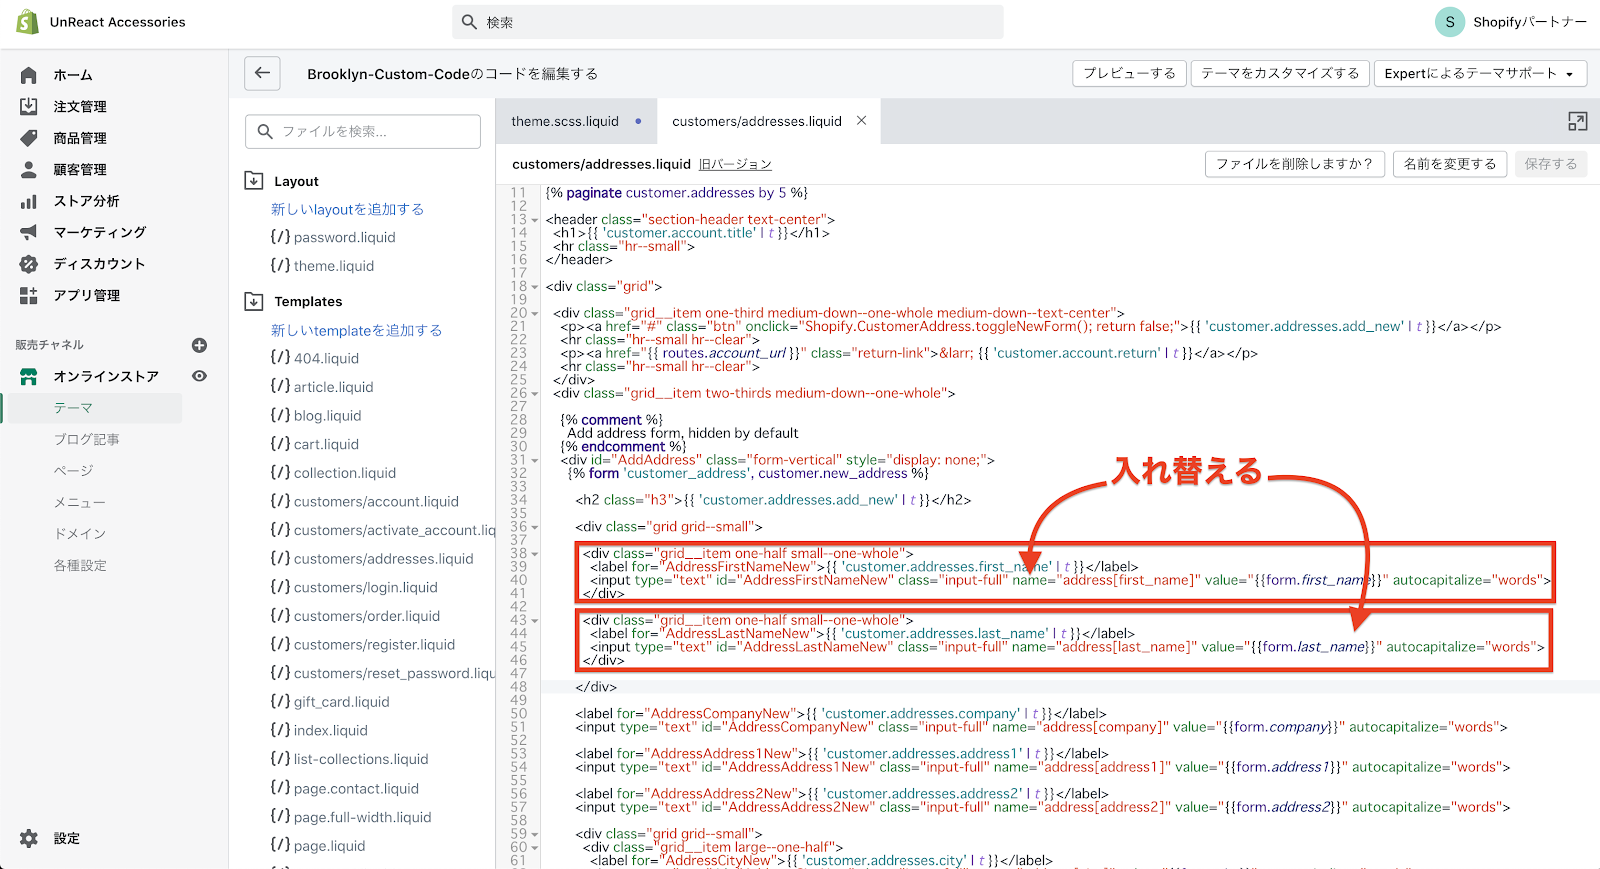Open Expertによるテーマサポート dropdown
Viewport: 1600px width, 869px height.
click(x=1479, y=73)
